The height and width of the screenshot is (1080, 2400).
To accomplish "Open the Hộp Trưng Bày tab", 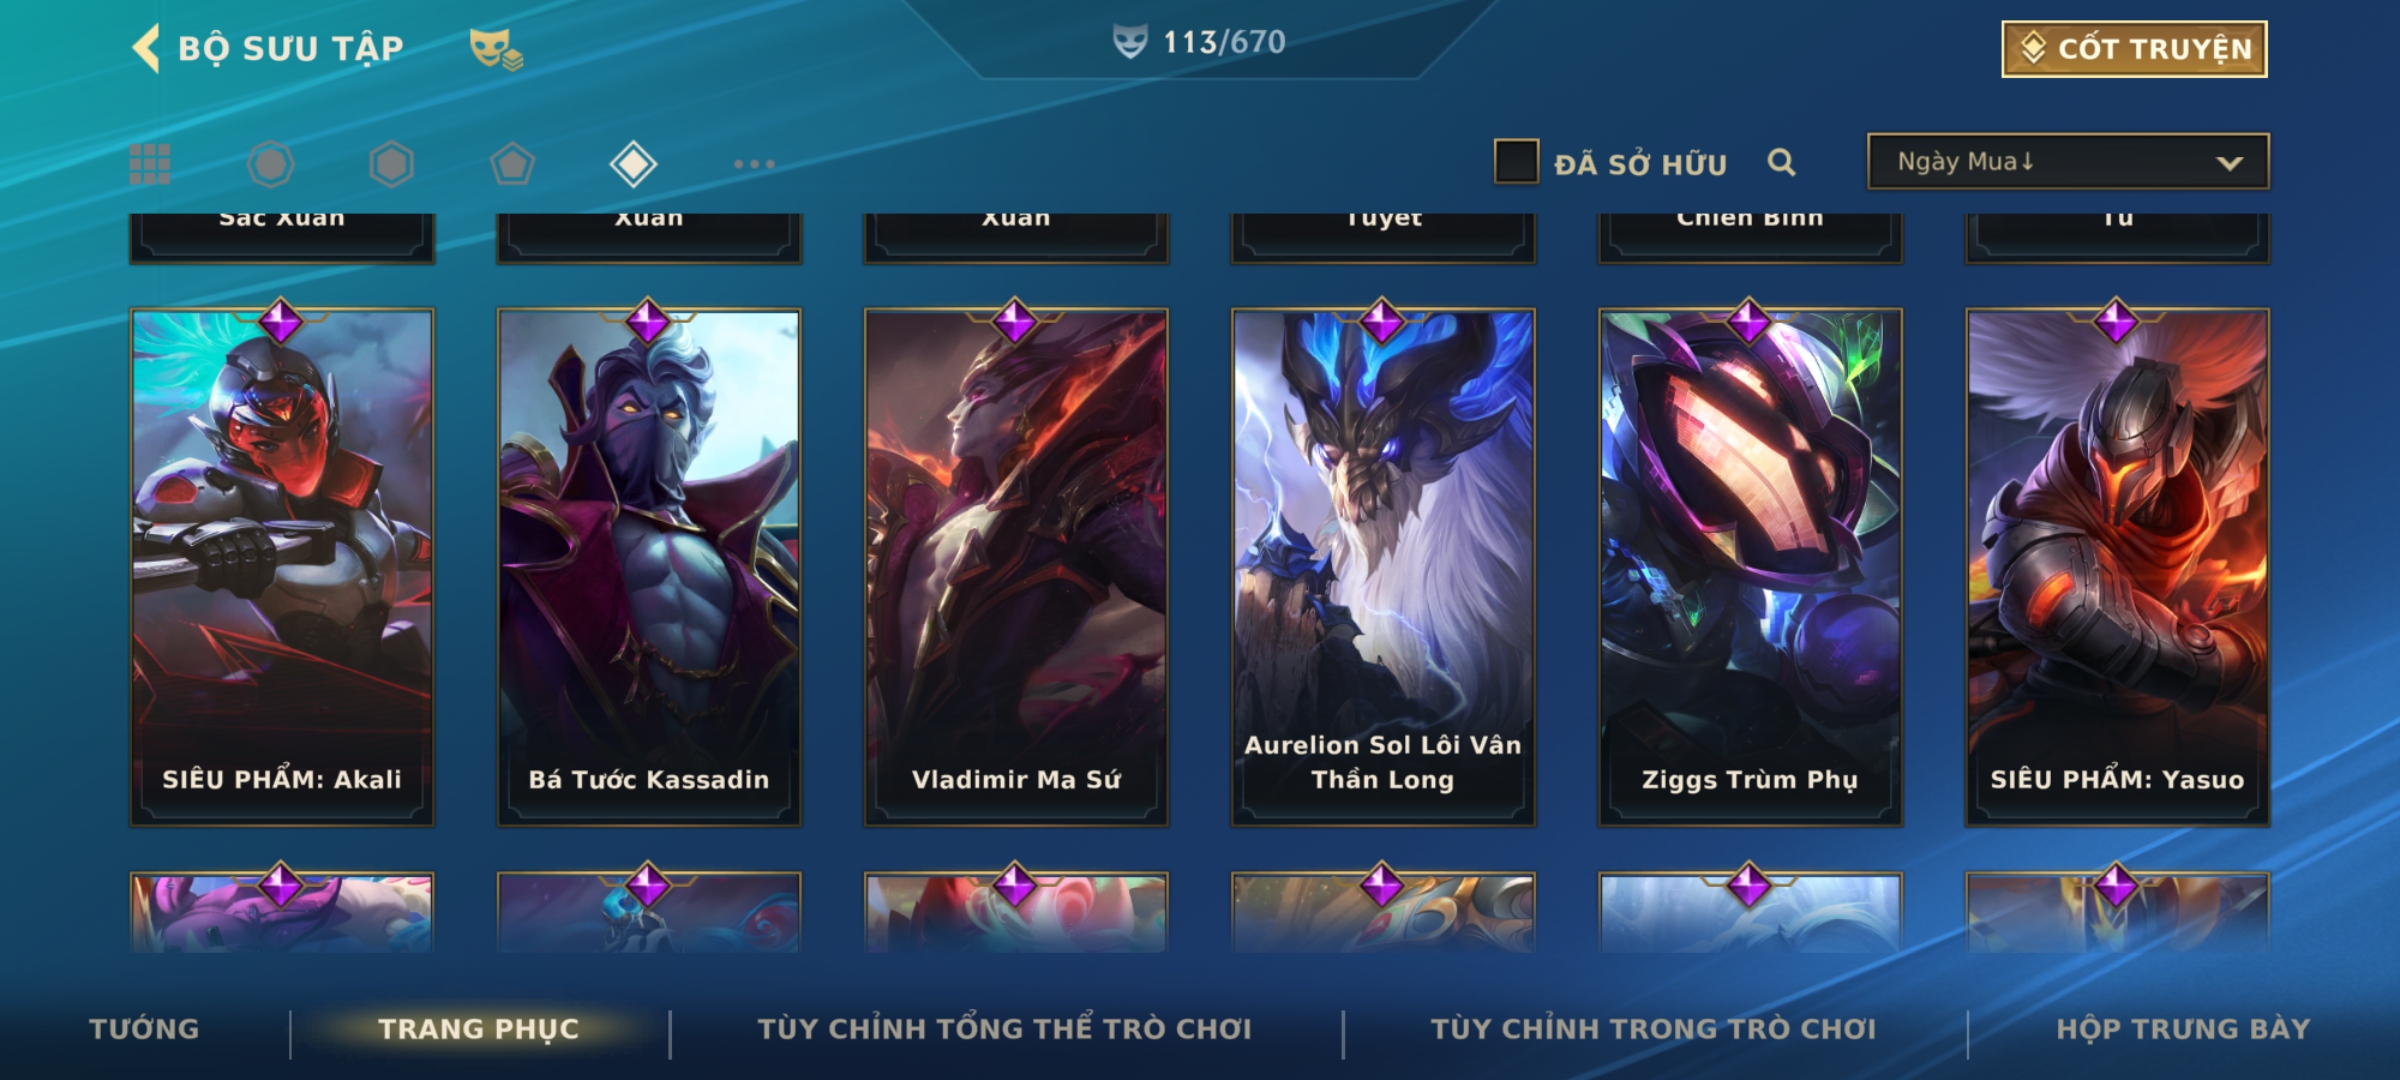I will (x=2183, y=1029).
